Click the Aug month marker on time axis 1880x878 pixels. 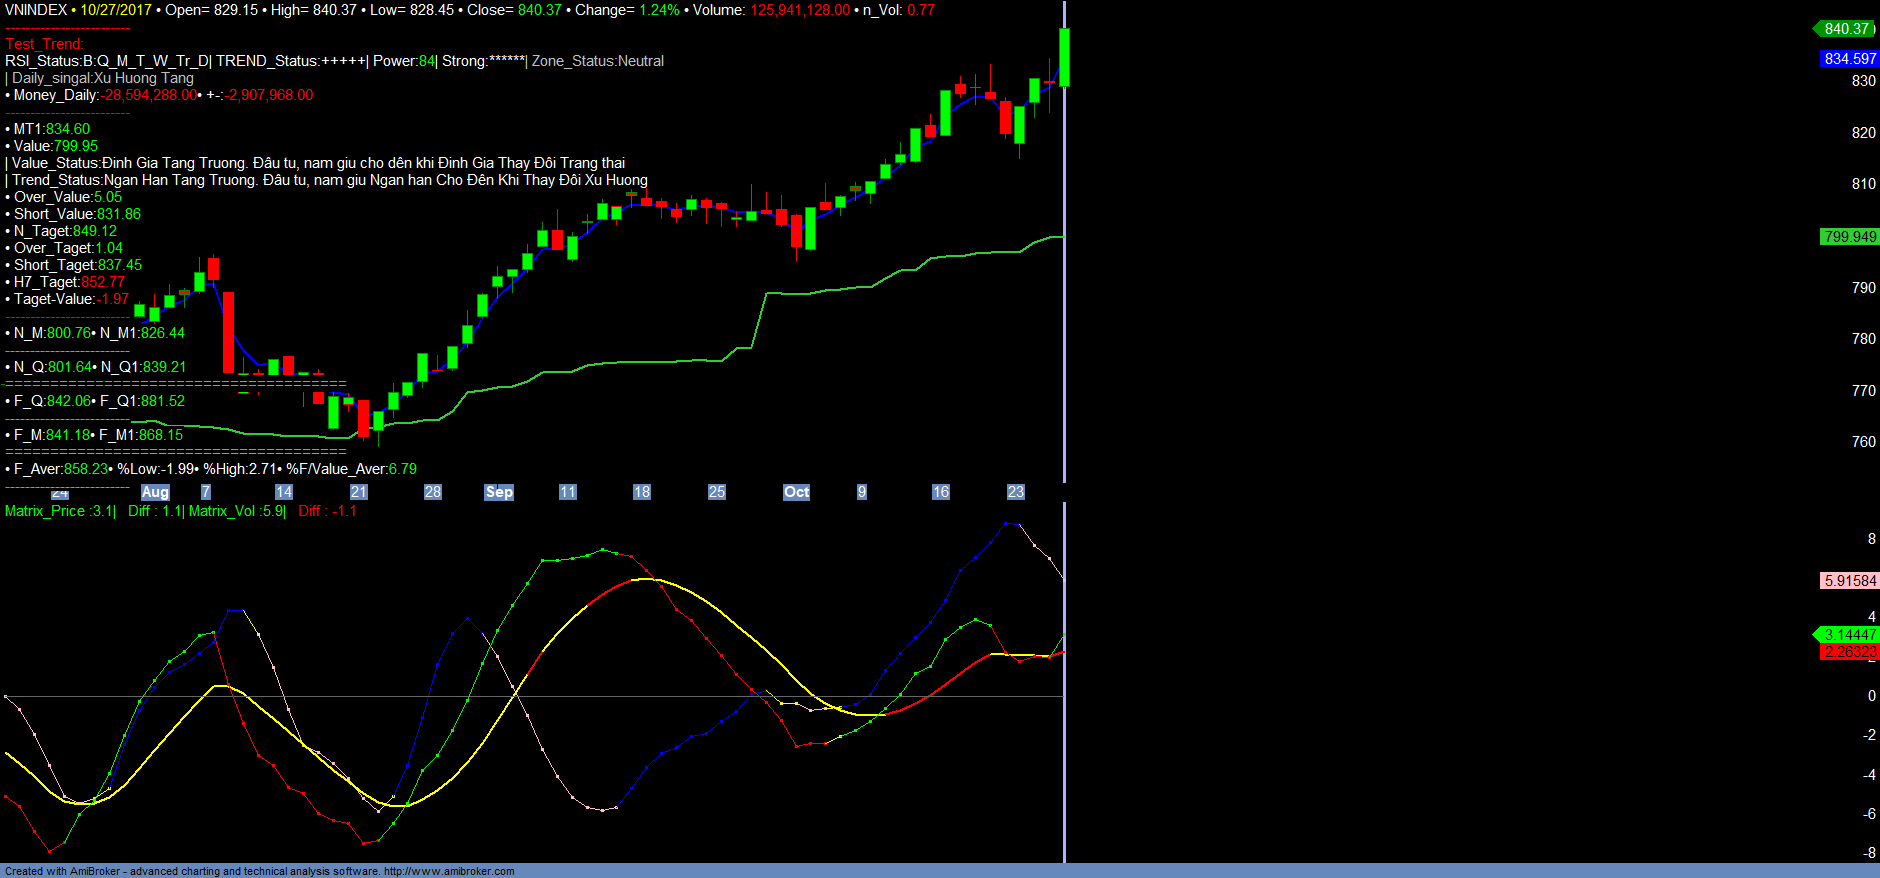(155, 492)
